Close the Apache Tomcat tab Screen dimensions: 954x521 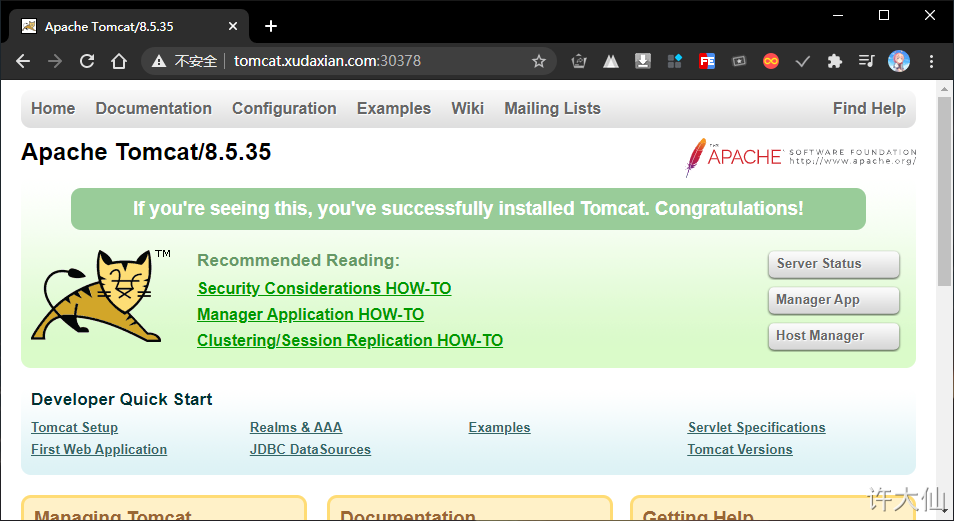tap(233, 26)
